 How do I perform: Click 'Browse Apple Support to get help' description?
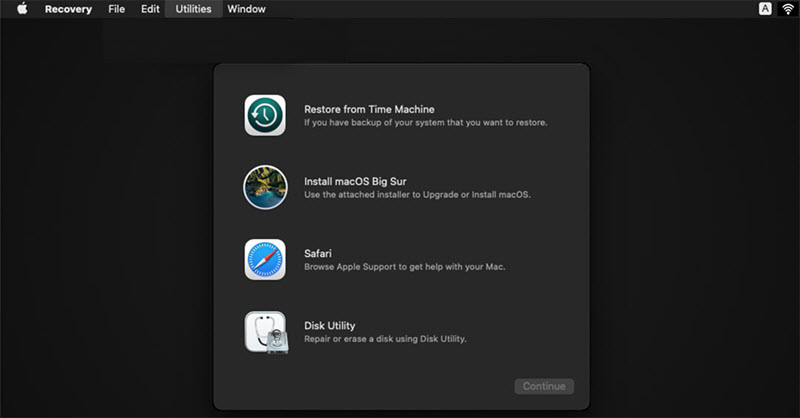tap(405, 267)
